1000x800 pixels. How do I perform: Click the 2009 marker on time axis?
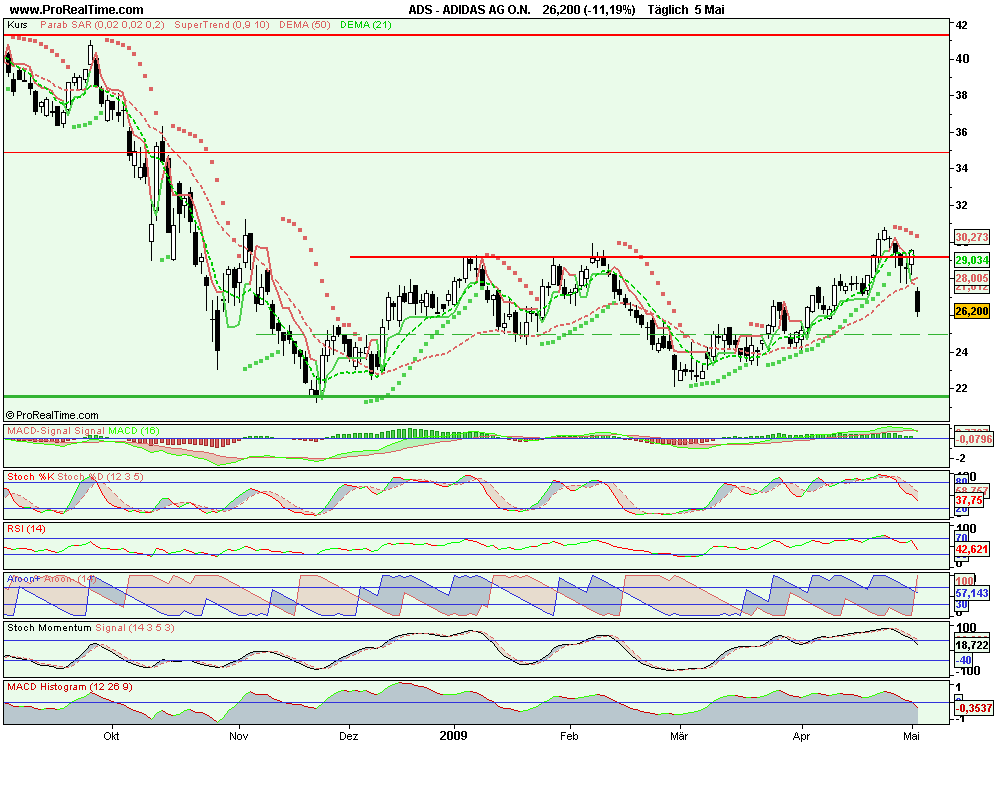point(455,736)
